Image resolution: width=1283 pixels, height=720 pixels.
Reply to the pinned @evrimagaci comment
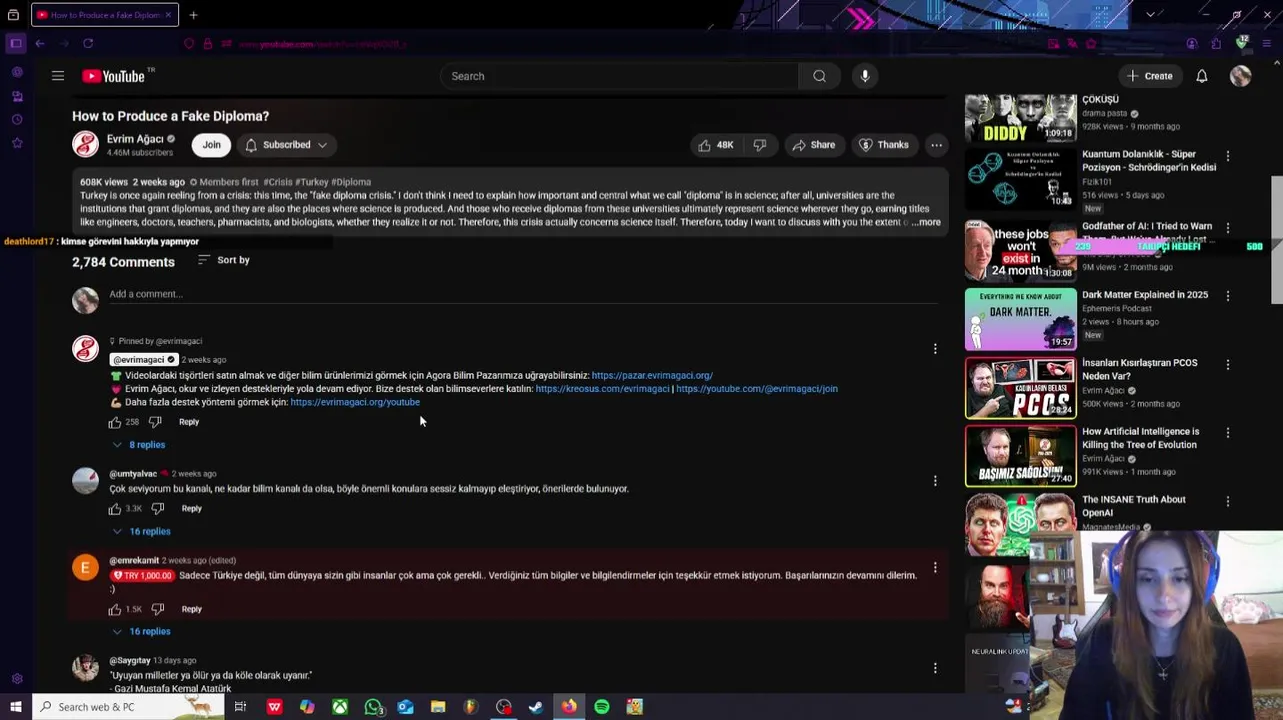pos(189,422)
